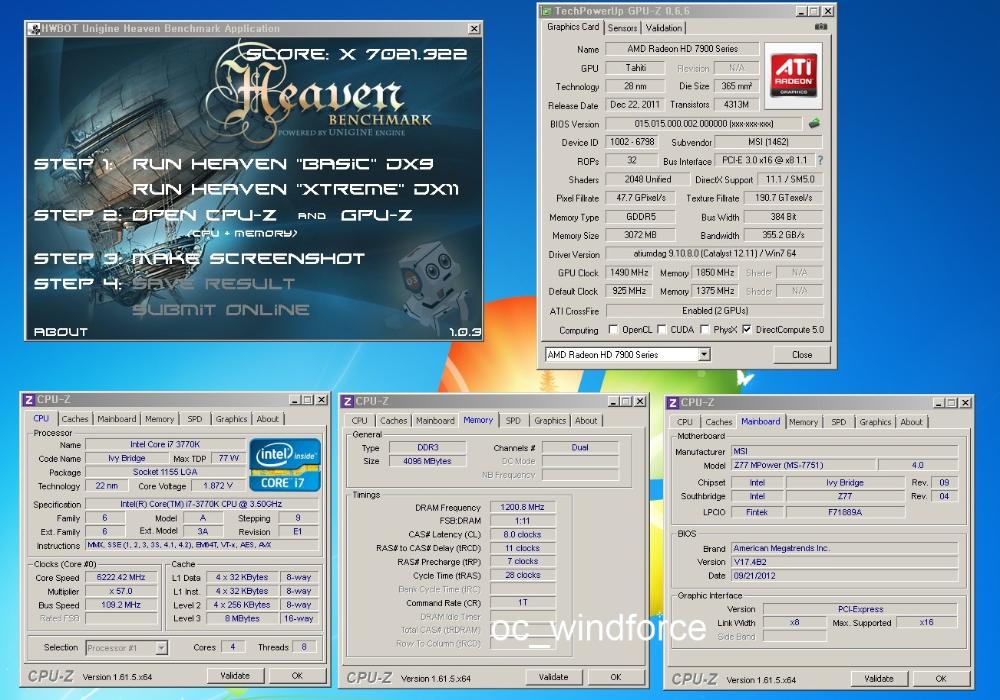This screenshot has width=1000, height=700.
Task: Click the ATI CrossFire Enabled (2 GPUs) field
Action: point(714,310)
